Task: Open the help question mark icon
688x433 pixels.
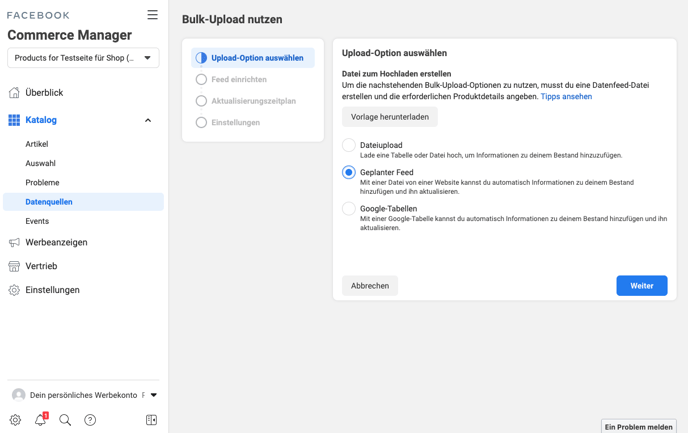Action: [90, 420]
